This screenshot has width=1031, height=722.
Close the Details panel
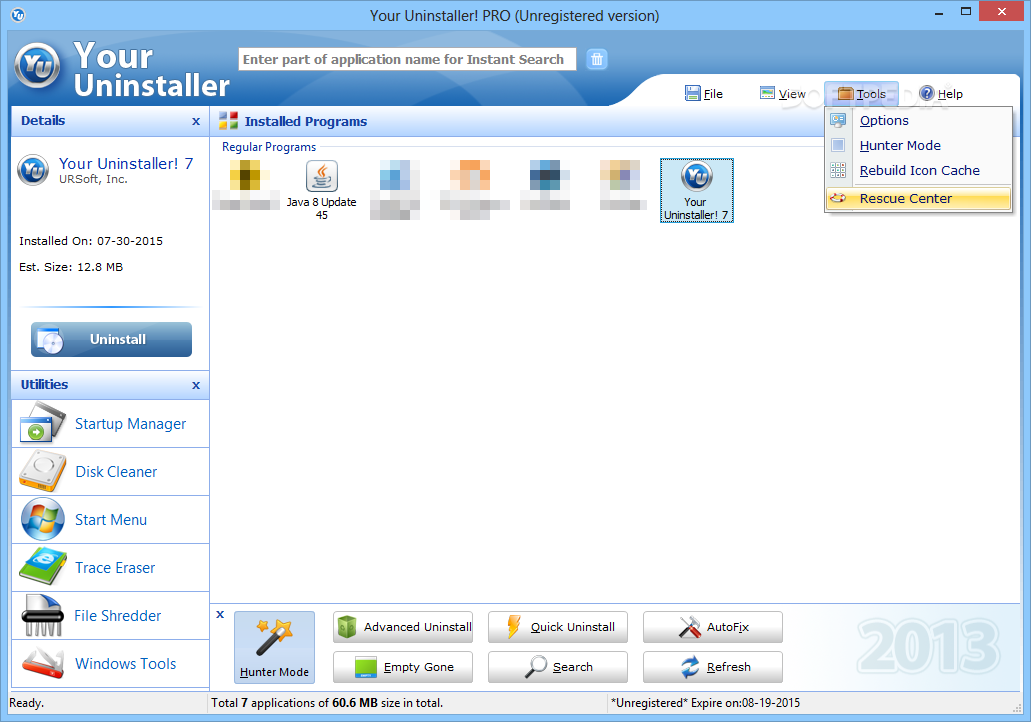(x=196, y=121)
